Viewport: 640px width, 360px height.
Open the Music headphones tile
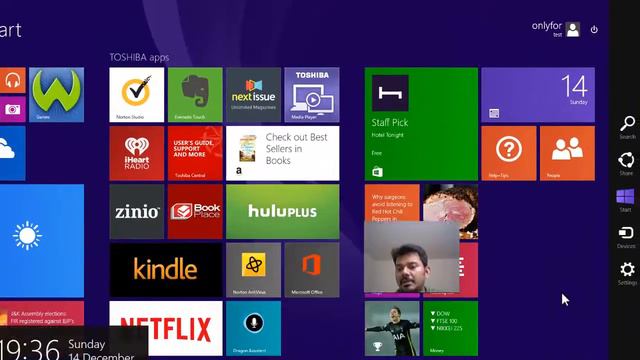click(x=13, y=80)
